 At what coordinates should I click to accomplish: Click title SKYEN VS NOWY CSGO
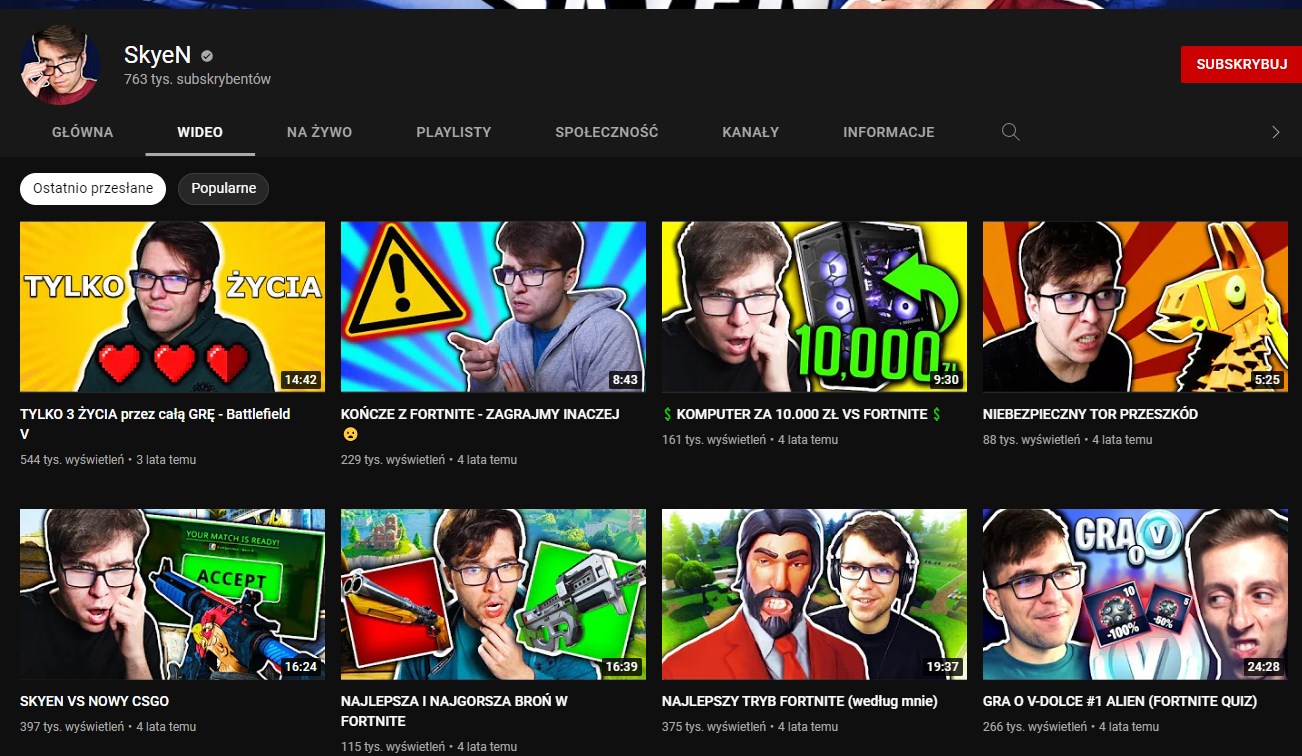(95, 701)
